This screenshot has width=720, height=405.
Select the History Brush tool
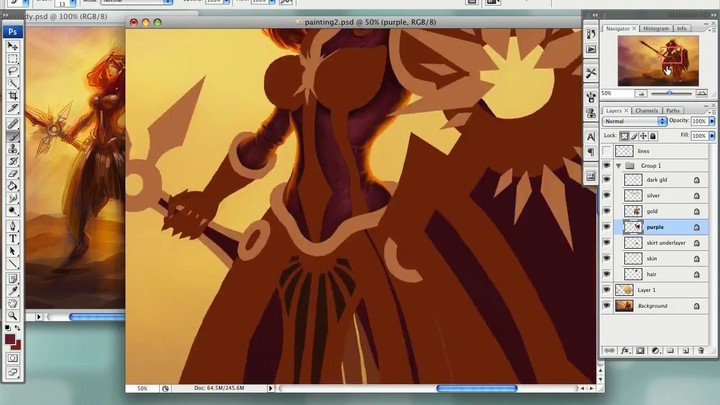tap(12, 161)
